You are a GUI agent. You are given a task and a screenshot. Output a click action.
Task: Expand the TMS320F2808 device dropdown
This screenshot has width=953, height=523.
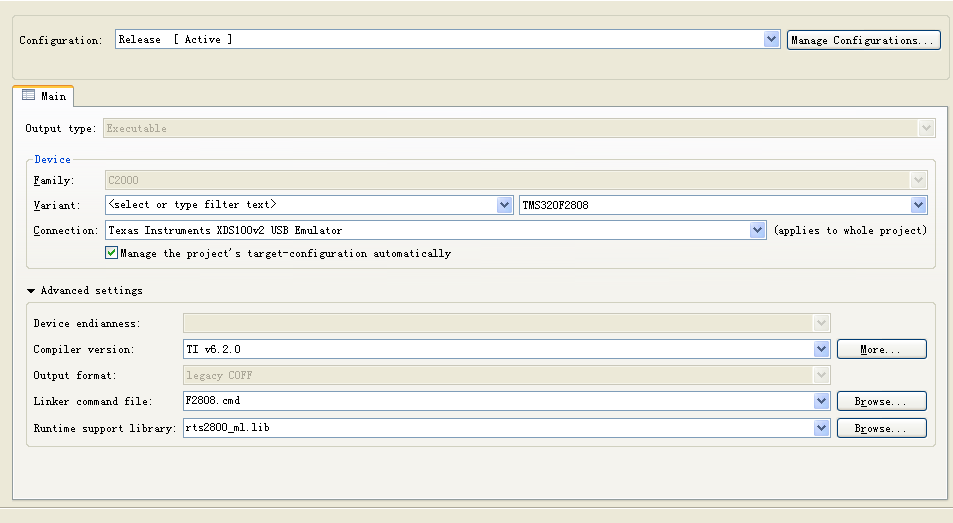918,205
